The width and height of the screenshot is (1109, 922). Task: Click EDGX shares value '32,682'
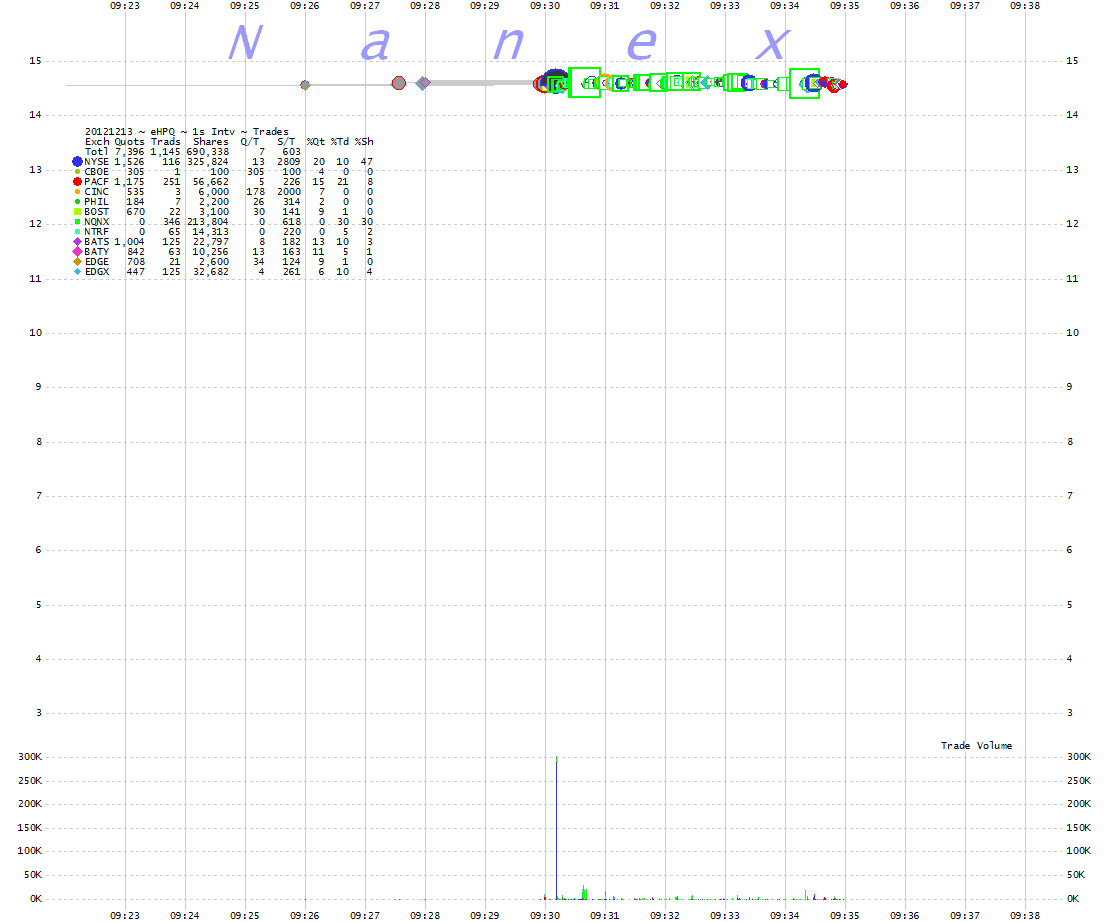[210, 272]
